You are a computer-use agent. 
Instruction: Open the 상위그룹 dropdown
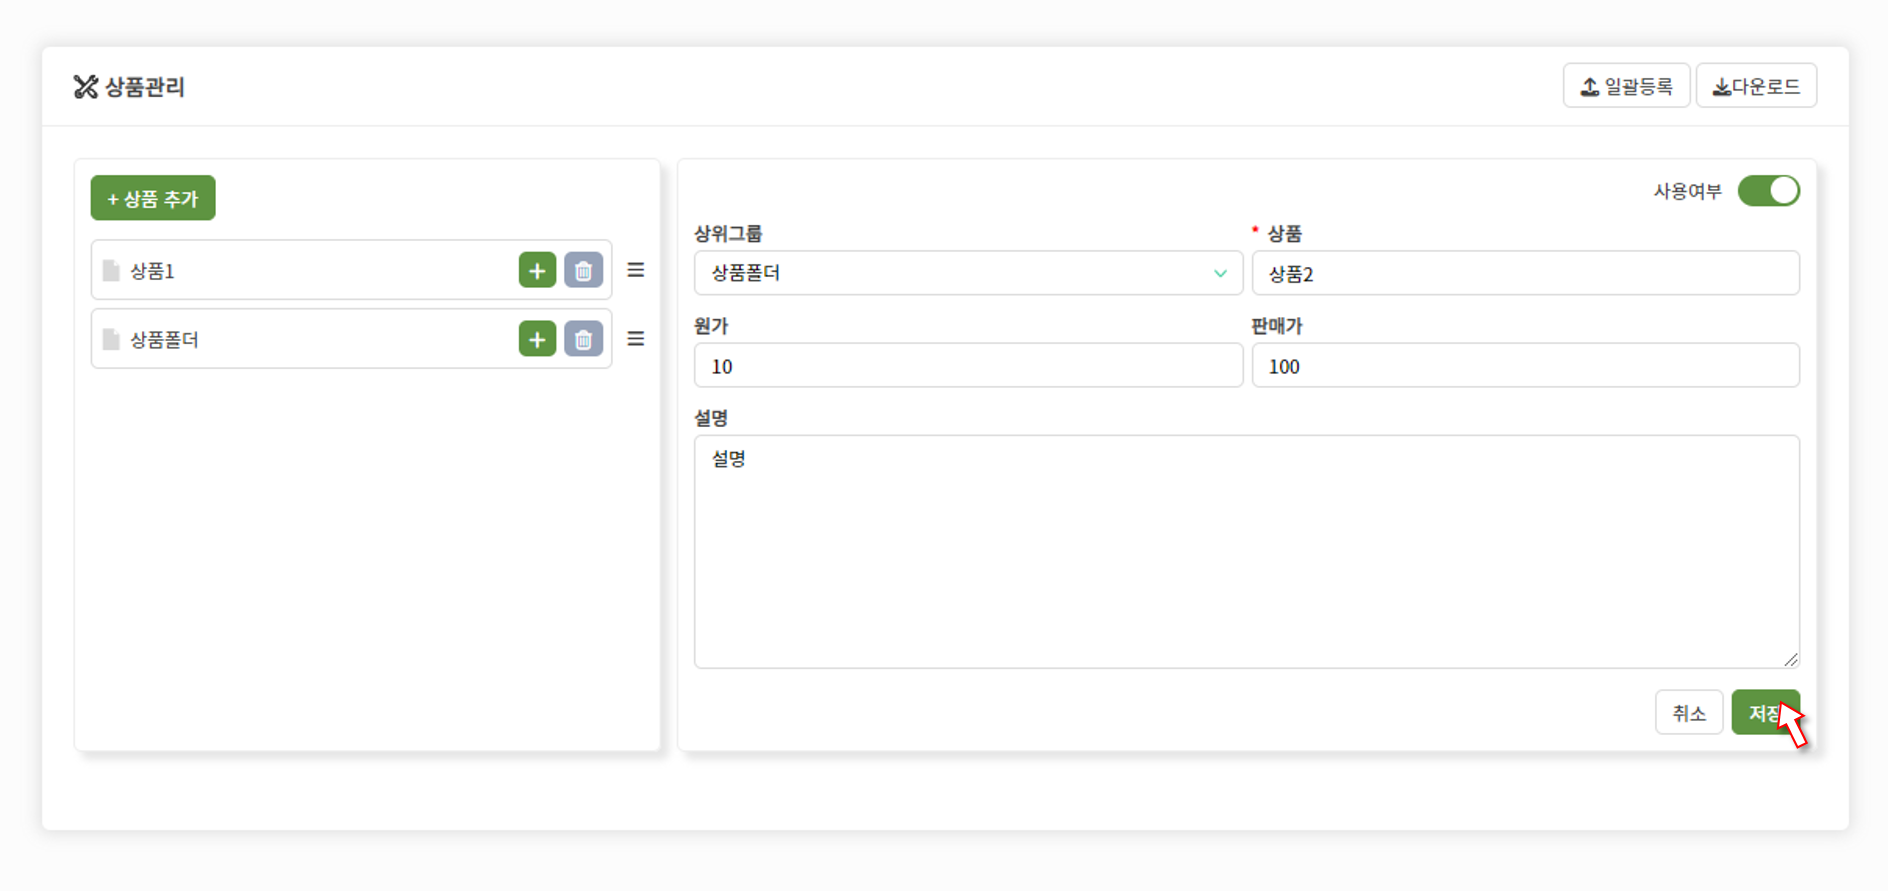tap(968, 273)
